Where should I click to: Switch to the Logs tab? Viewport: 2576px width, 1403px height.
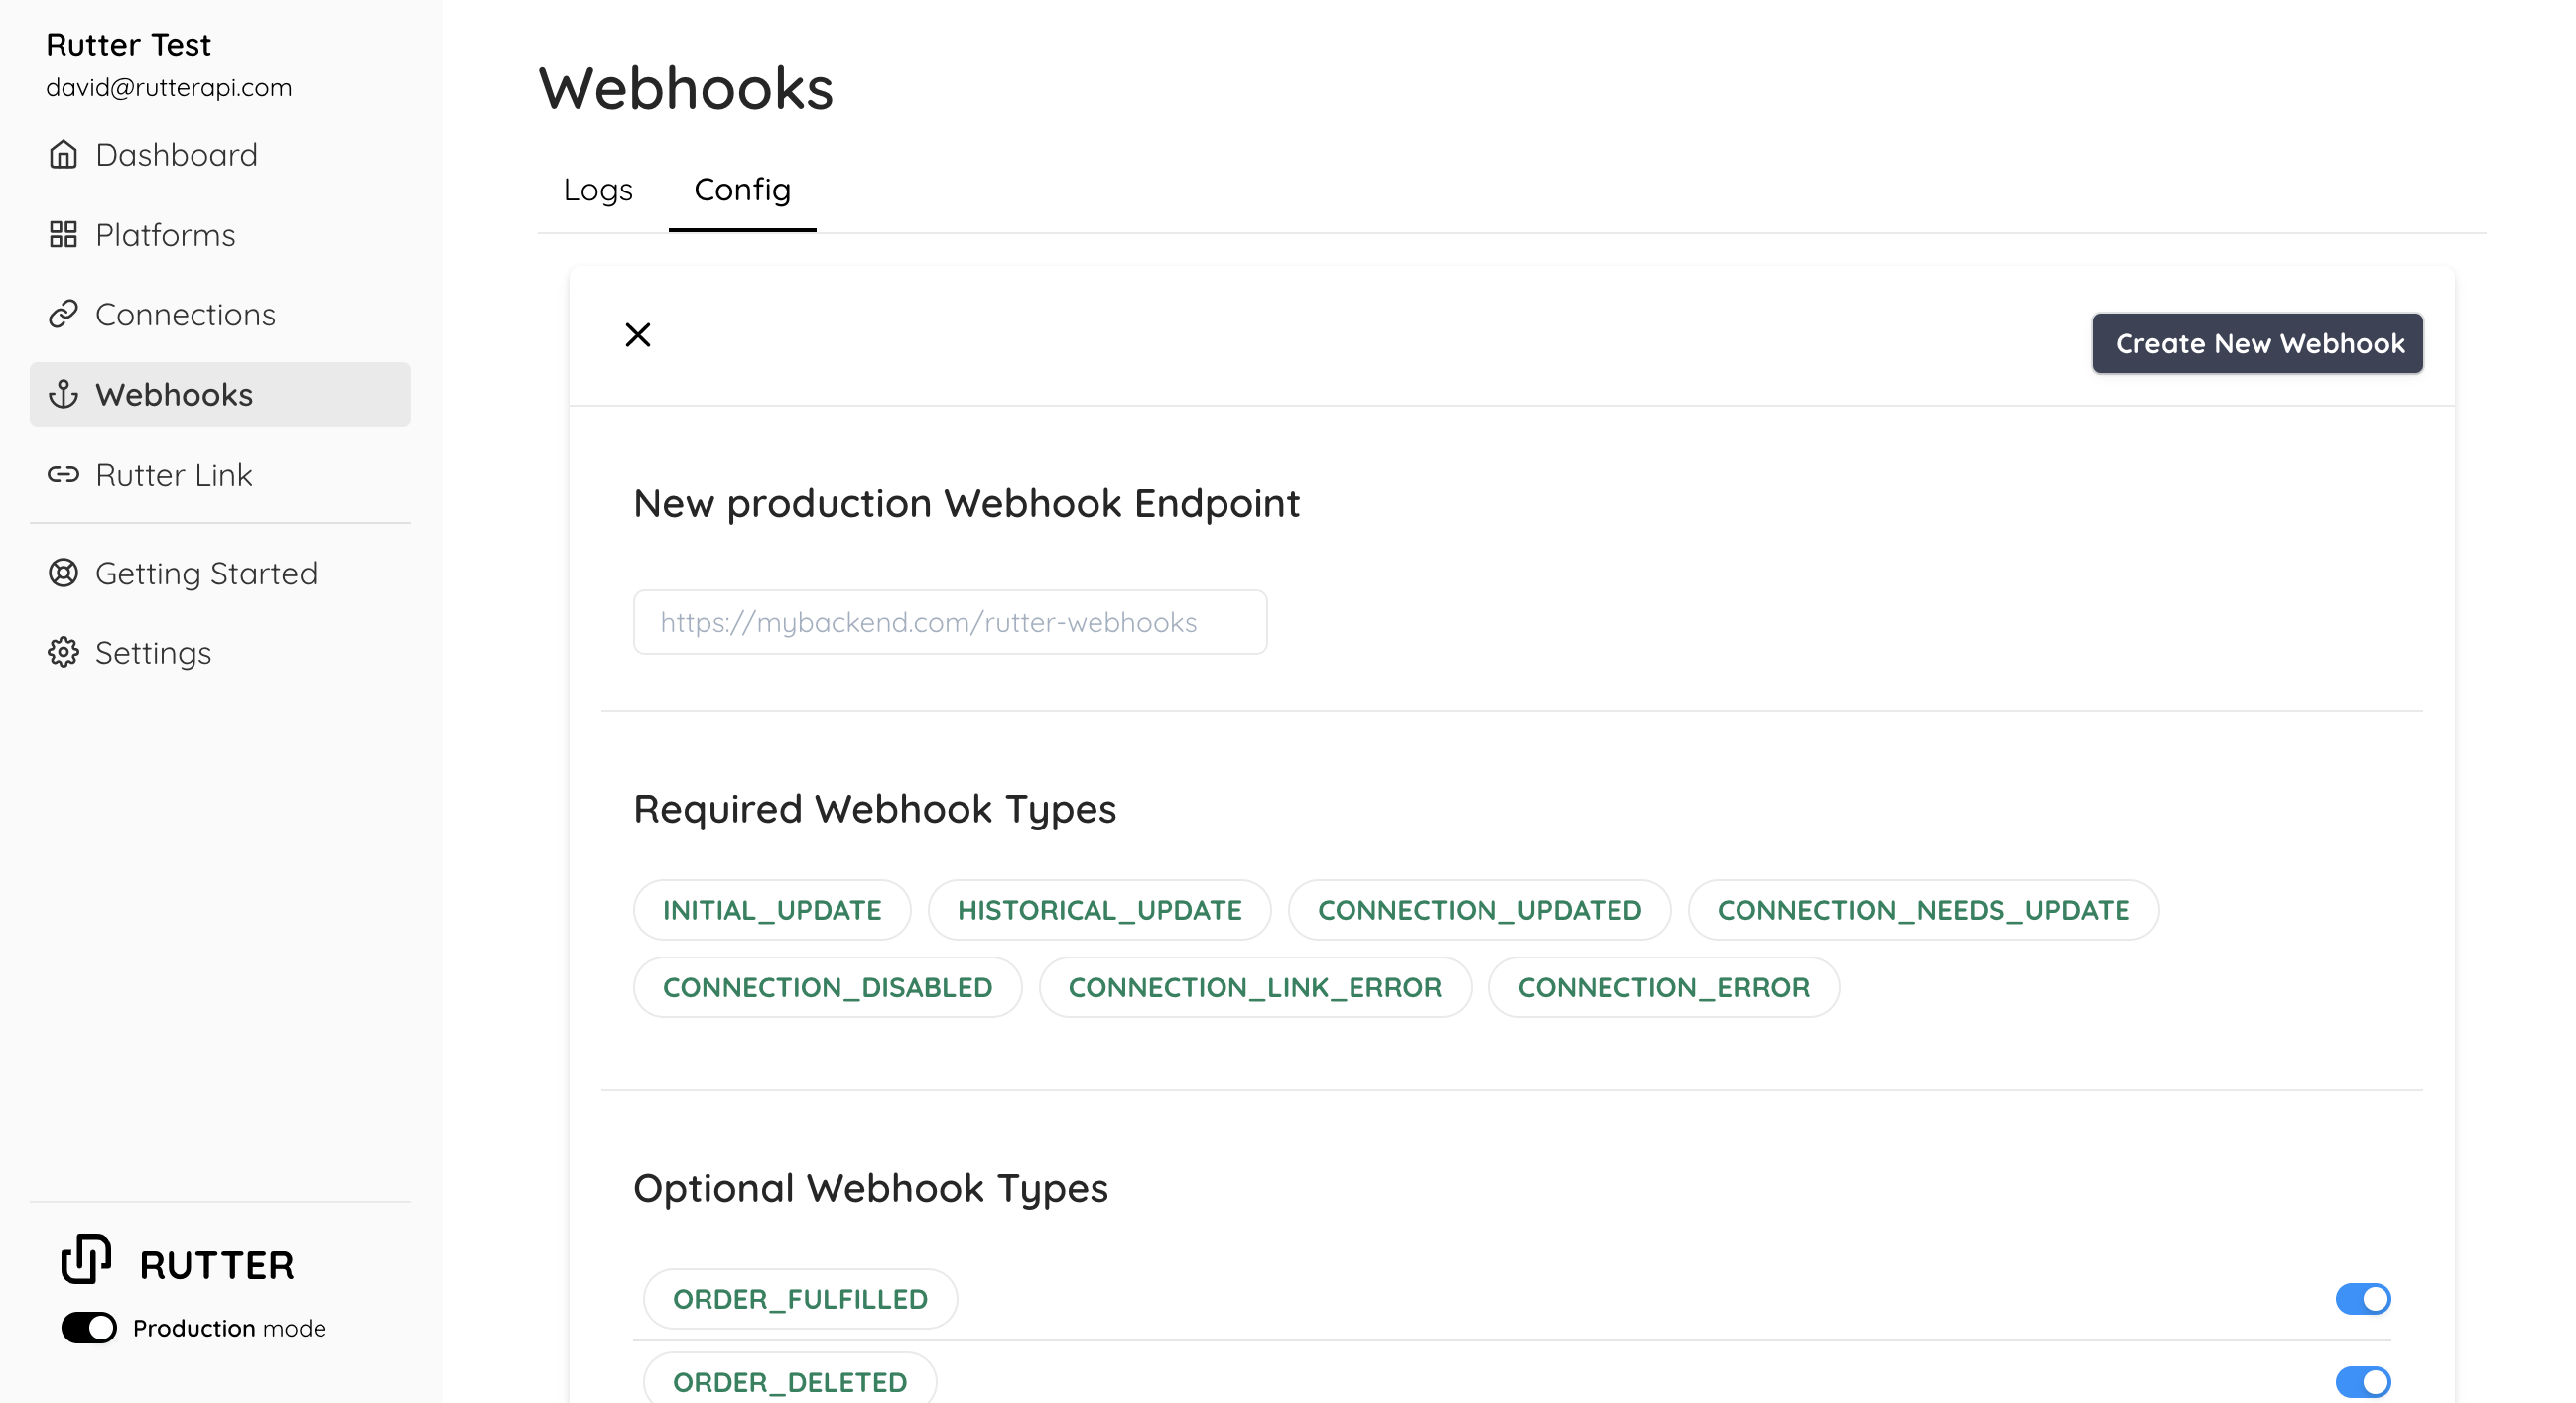point(597,190)
